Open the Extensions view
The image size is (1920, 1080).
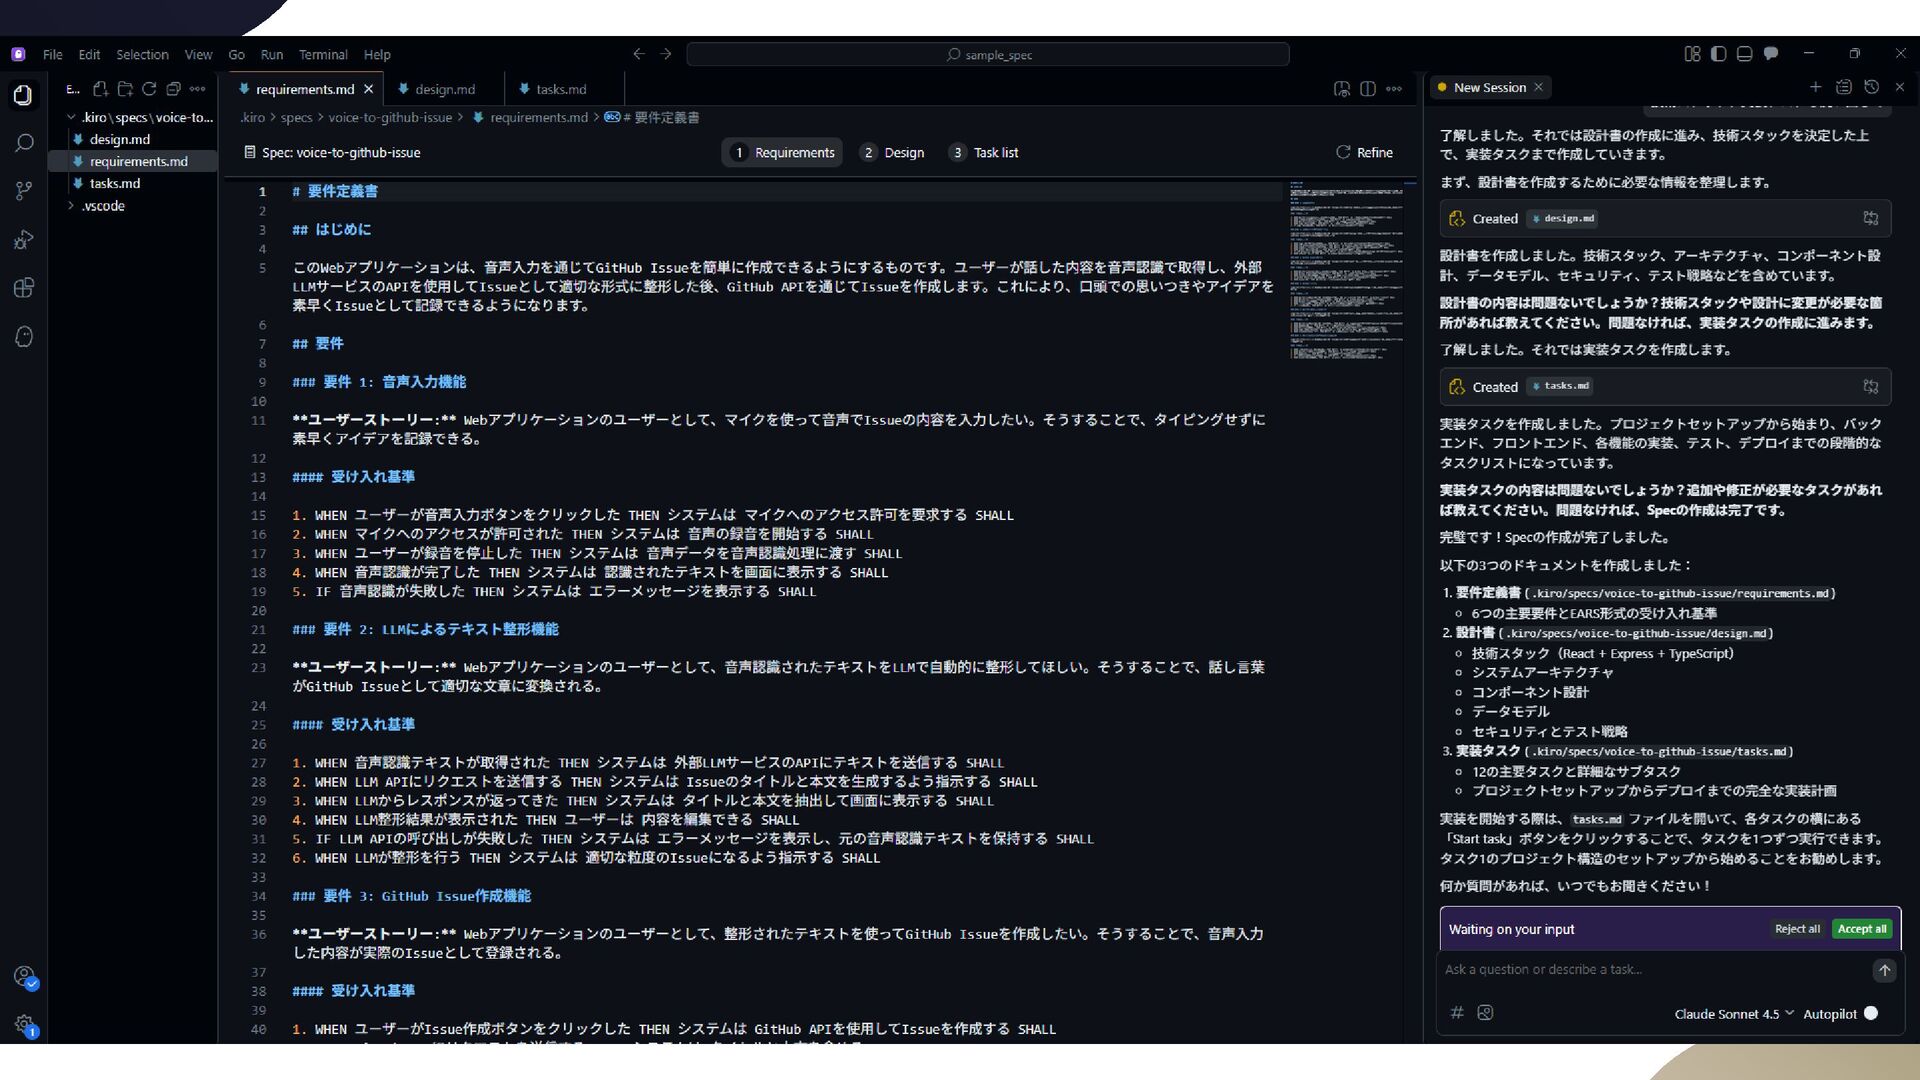click(24, 289)
